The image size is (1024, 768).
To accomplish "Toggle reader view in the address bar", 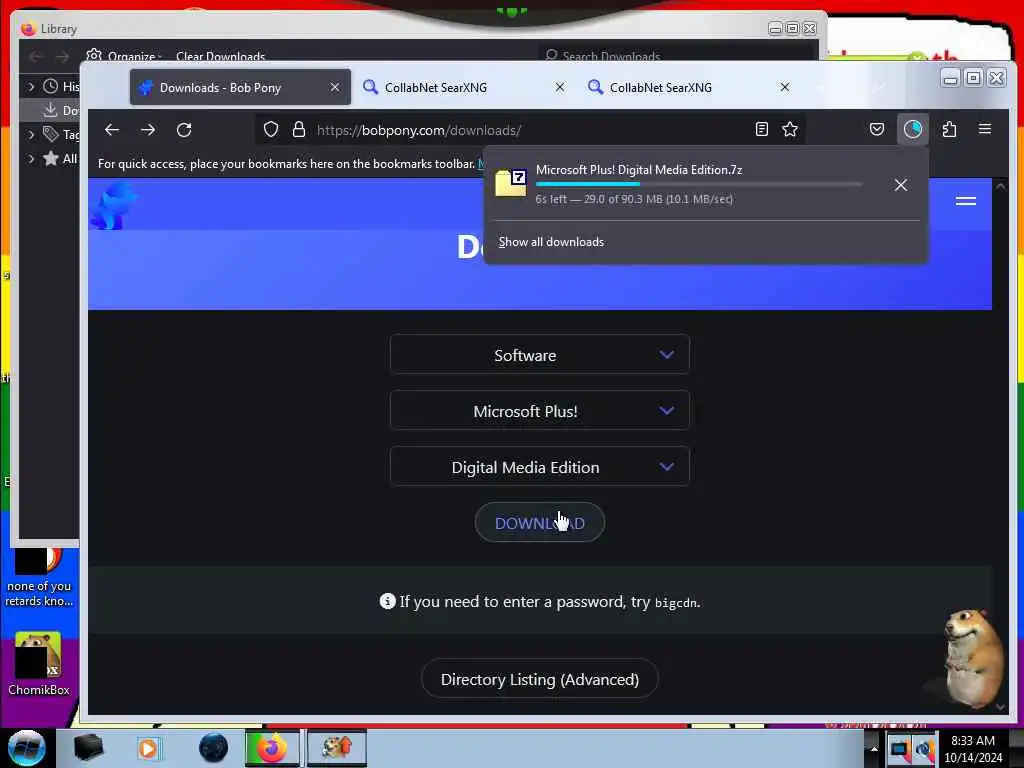I will [x=761, y=129].
